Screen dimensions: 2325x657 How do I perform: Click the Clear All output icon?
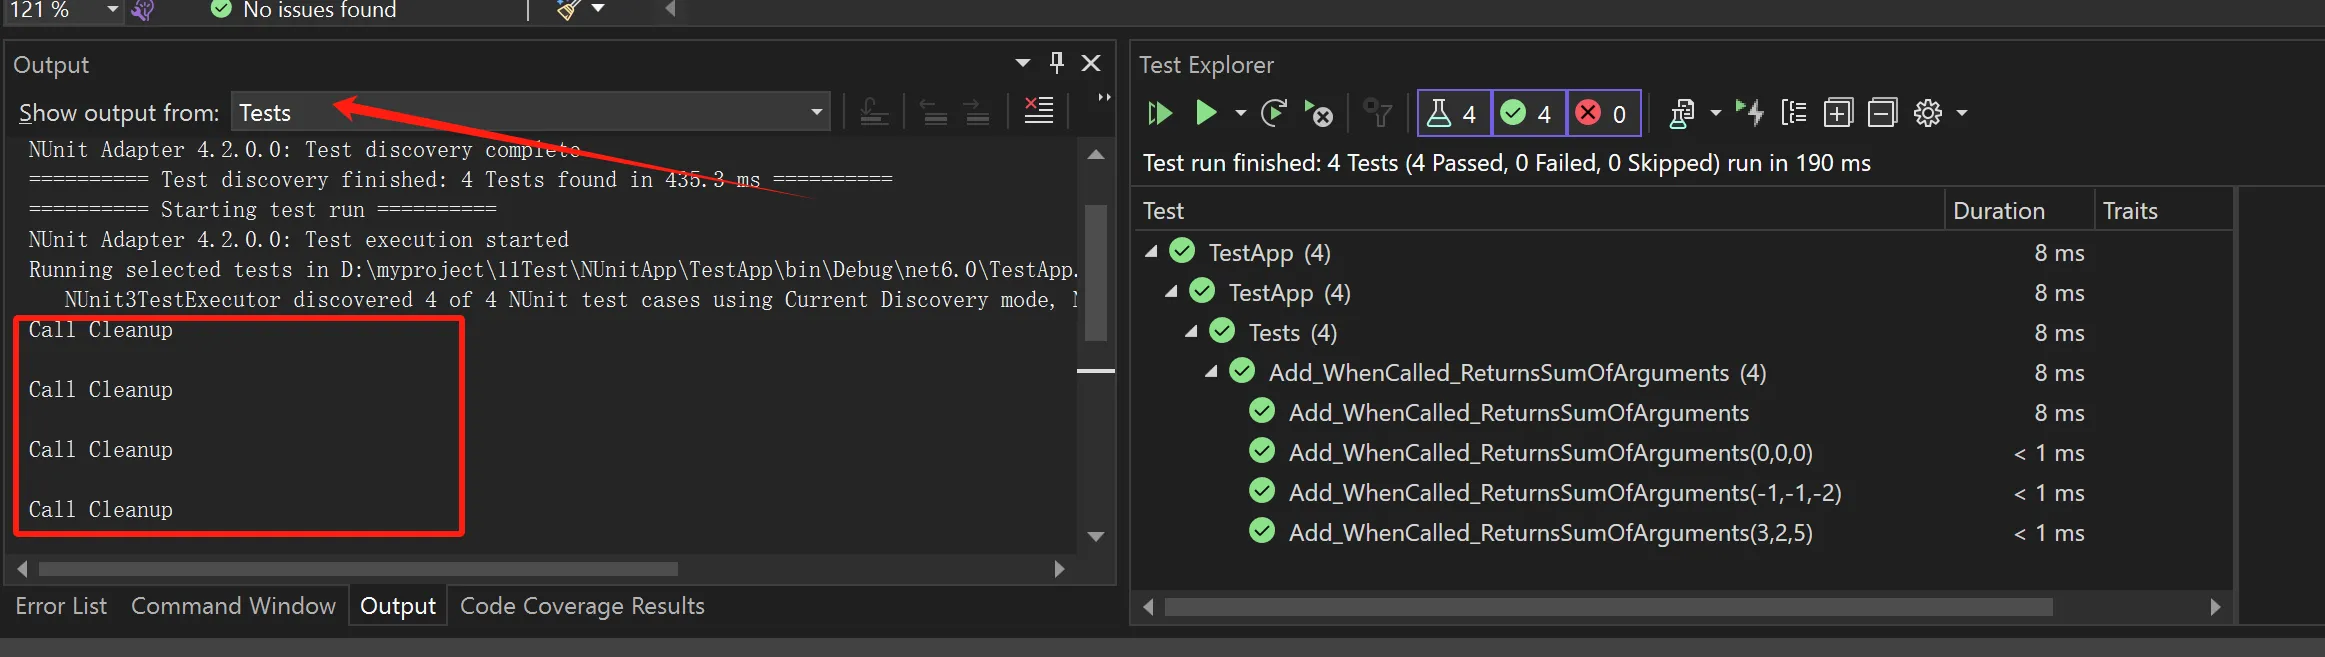point(1039,111)
